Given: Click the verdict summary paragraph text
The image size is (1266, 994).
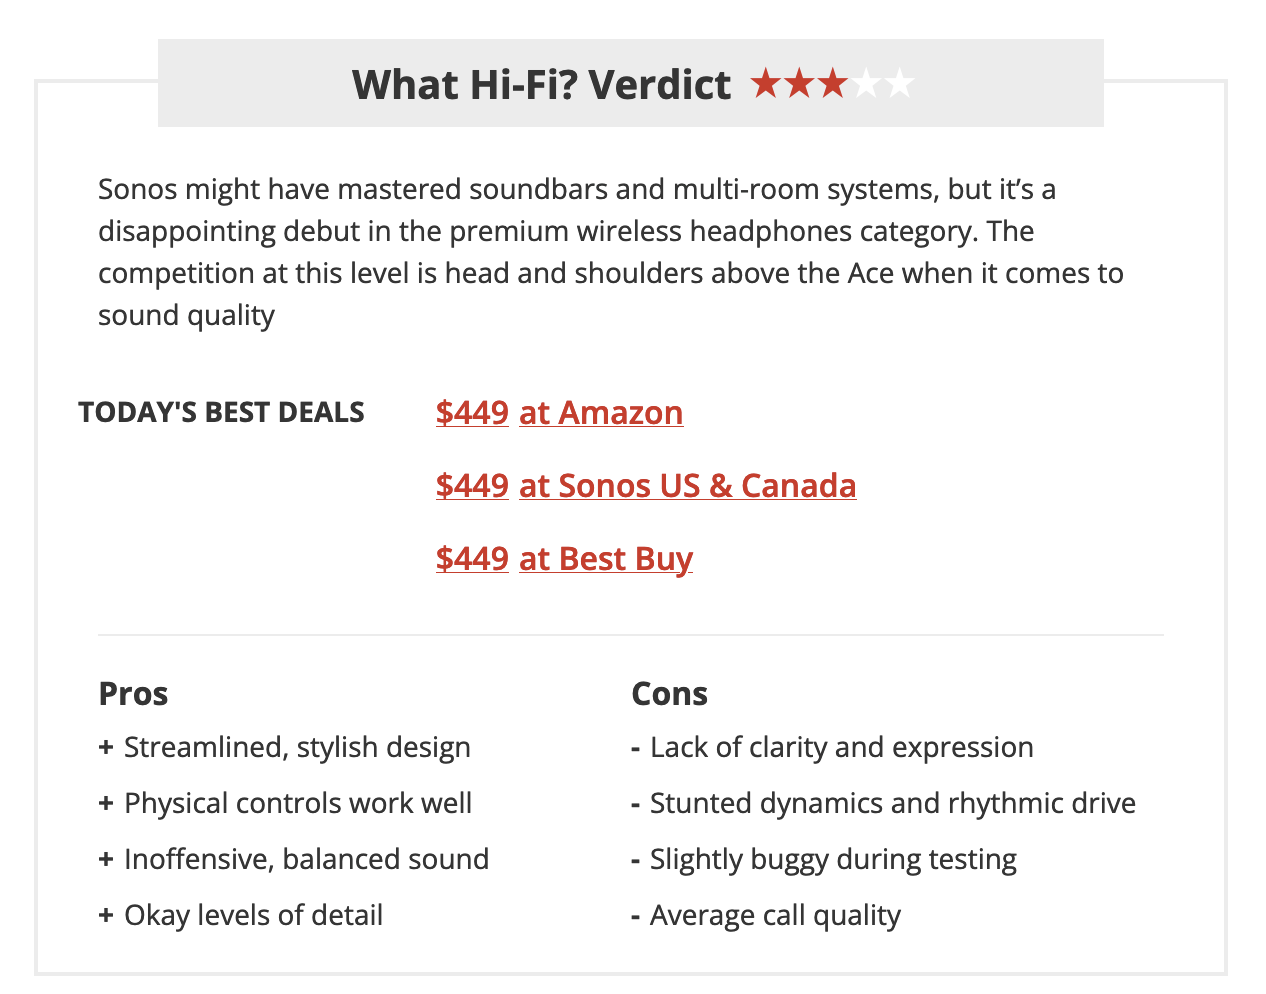Looking at the screenshot, I should [x=611, y=252].
